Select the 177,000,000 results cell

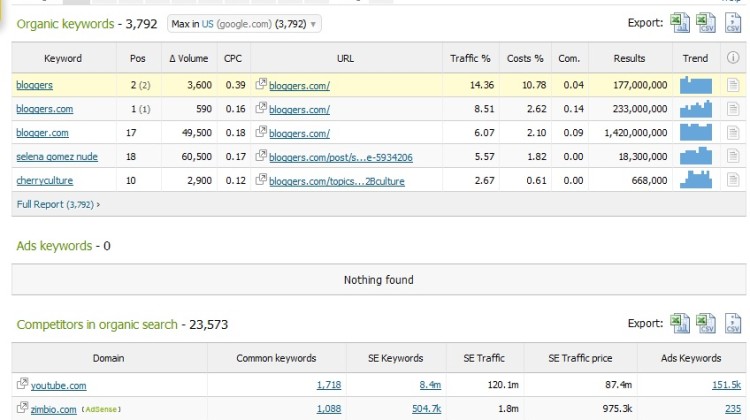[640, 85]
